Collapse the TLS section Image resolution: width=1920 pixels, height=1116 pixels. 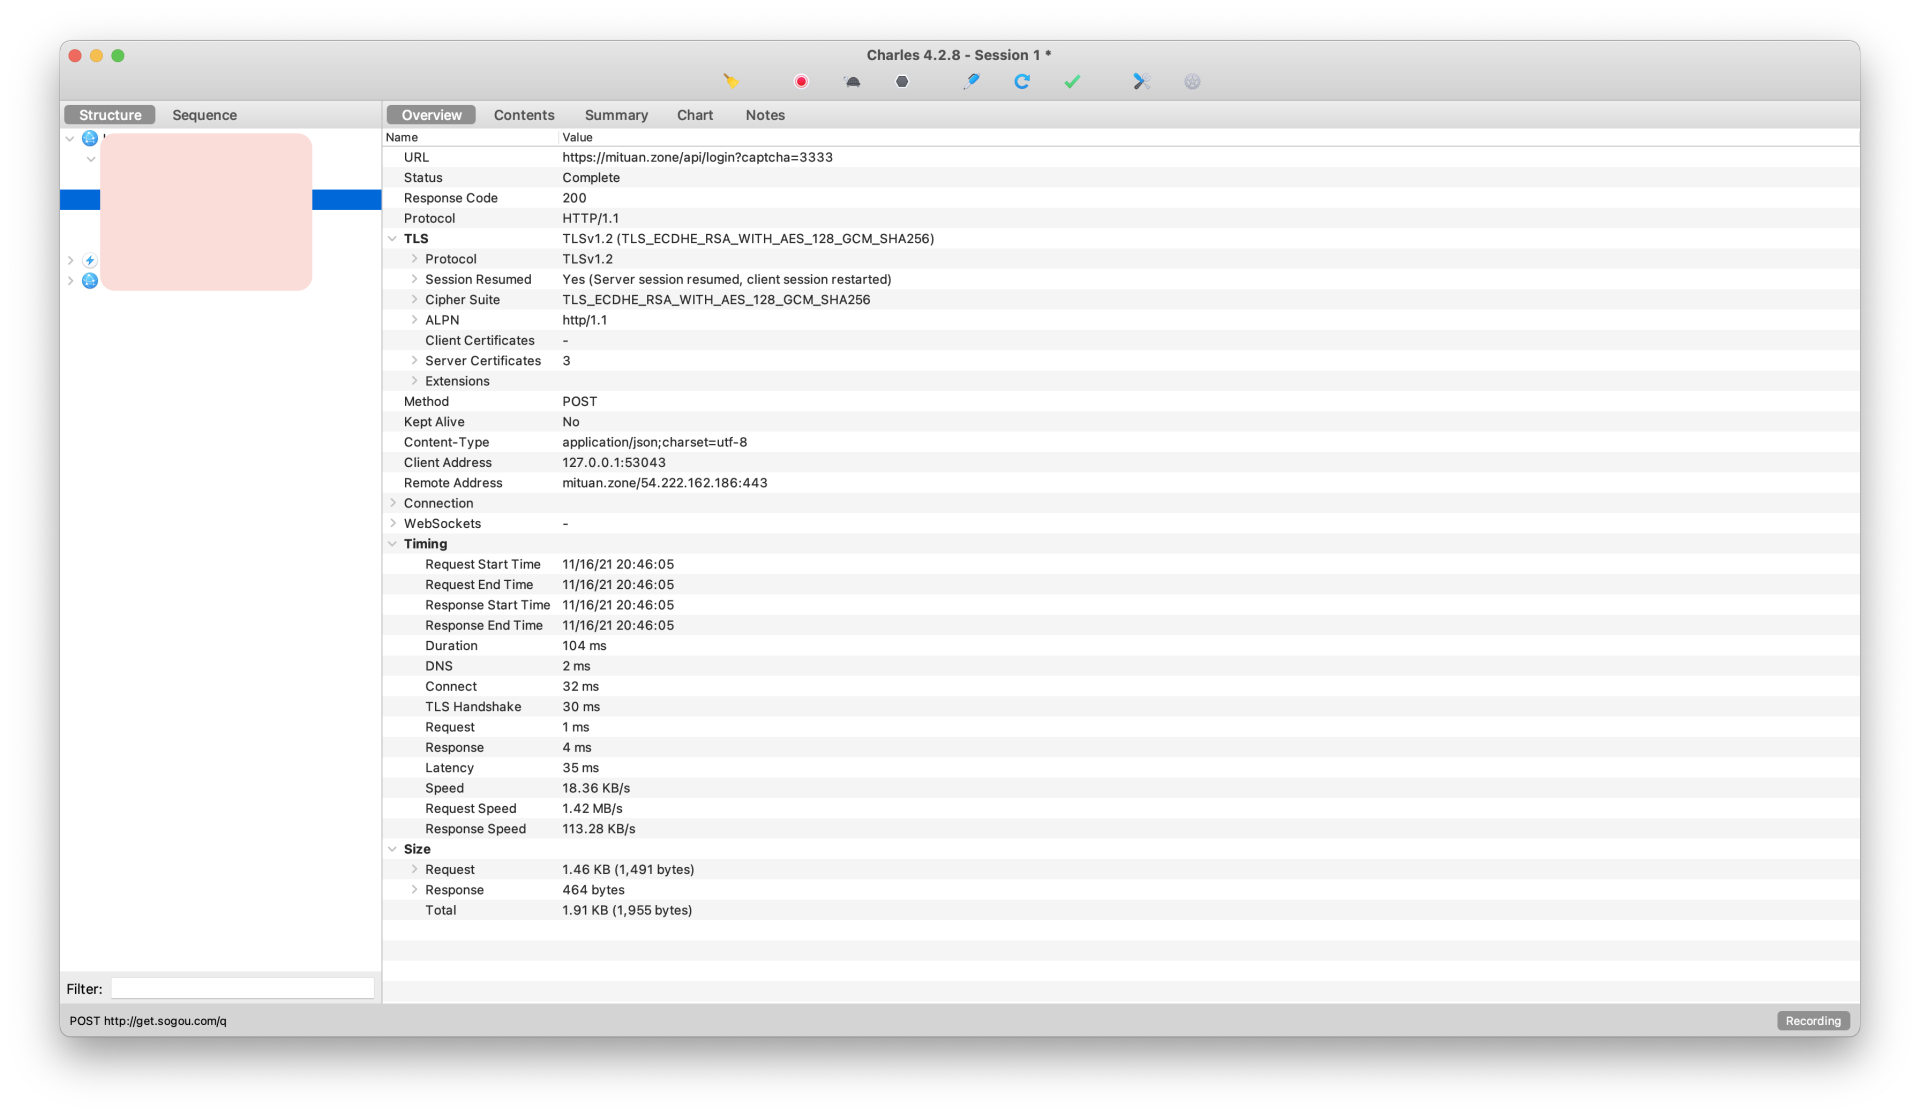[x=393, y=239]
